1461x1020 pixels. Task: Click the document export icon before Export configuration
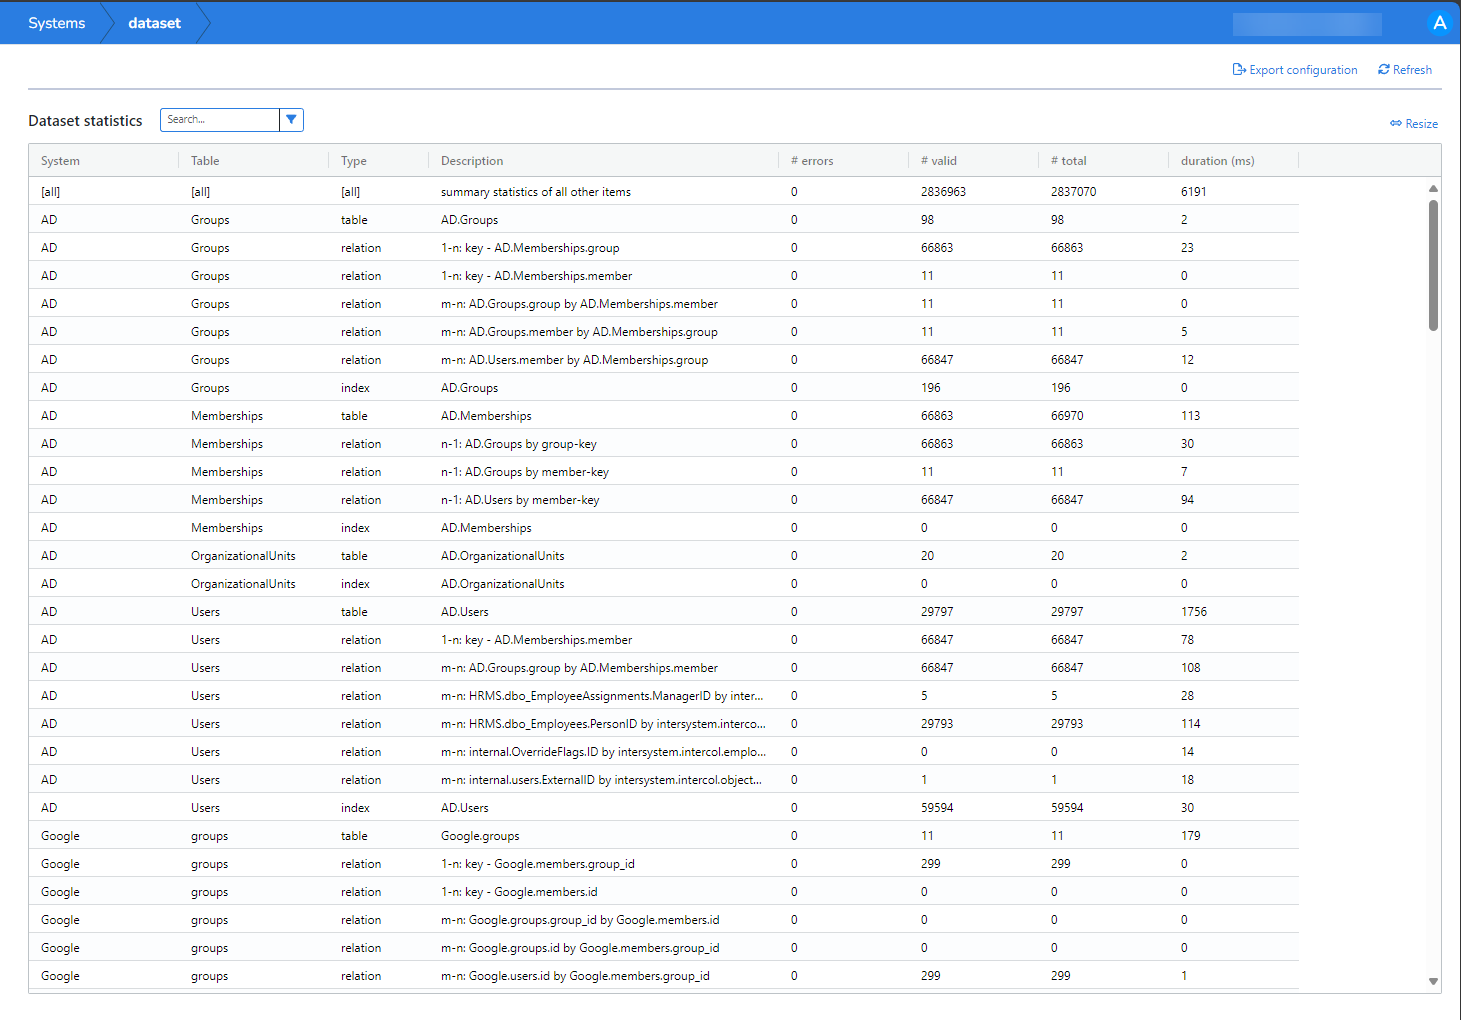1240,69
